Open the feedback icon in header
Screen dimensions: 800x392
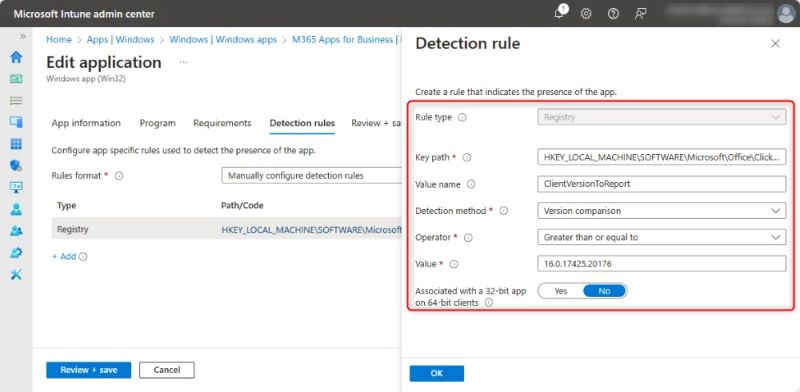(x=641, y=14)
